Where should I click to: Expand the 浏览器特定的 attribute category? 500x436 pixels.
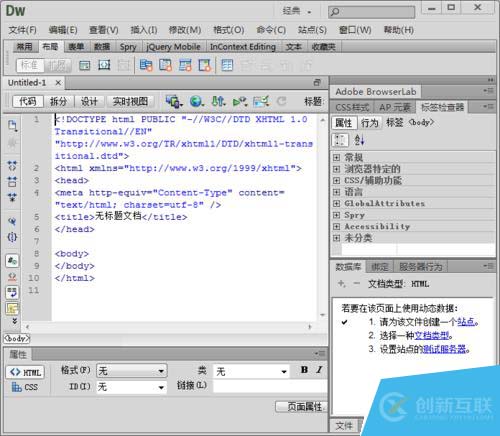coord(337,169)
